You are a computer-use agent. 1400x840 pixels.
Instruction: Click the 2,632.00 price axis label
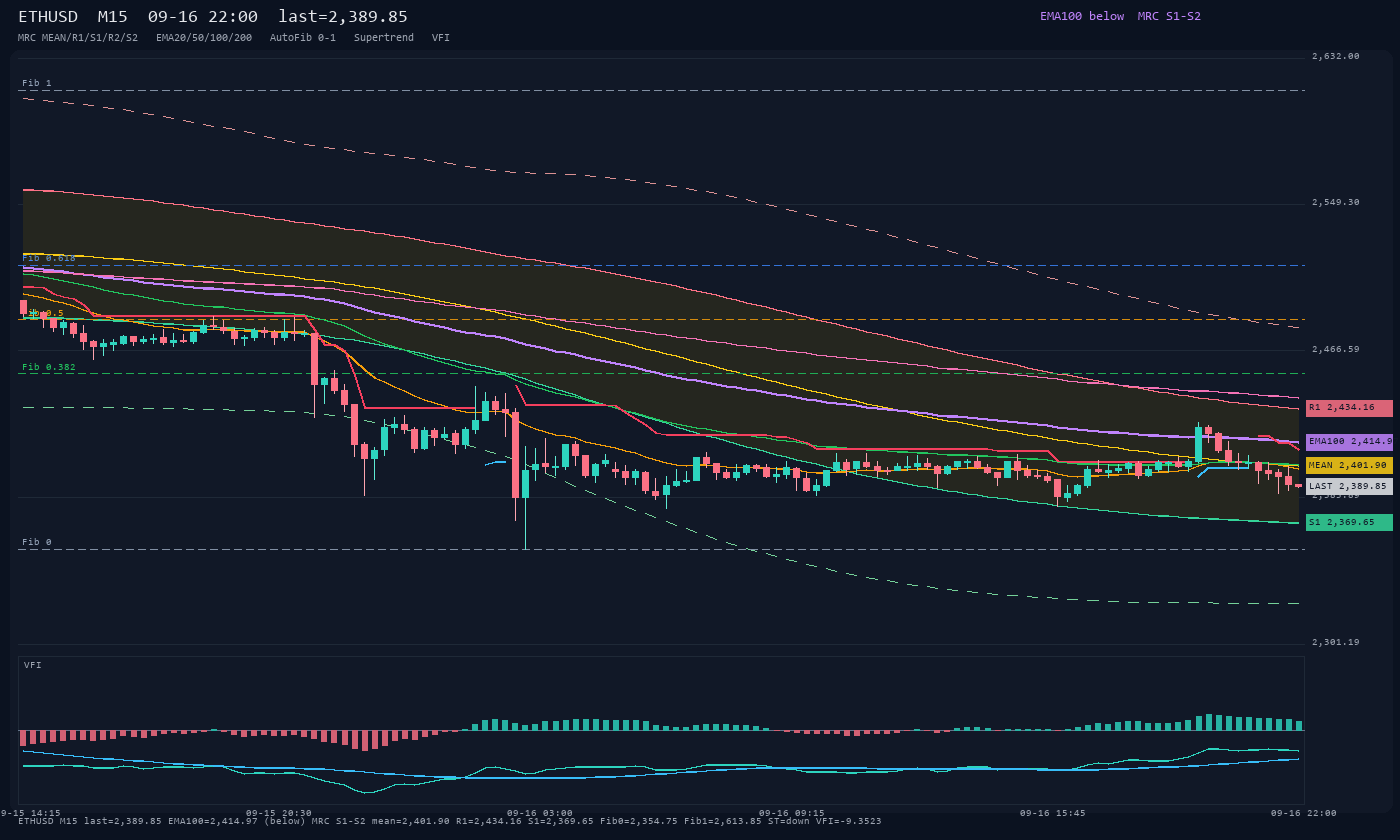1336,56
